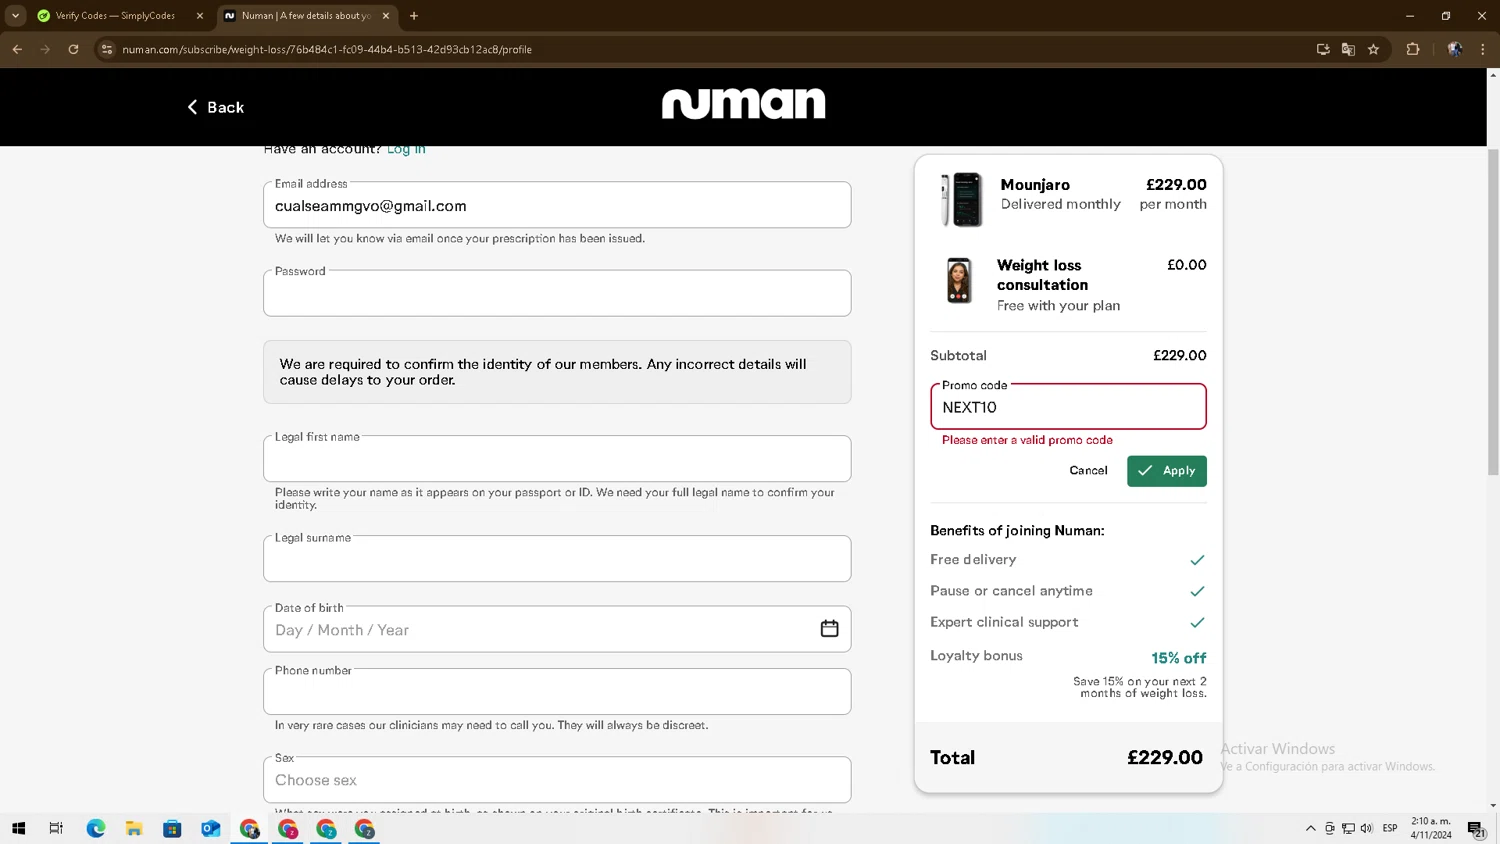Click the Mounjaro product thumbnail

coord(962,199)
